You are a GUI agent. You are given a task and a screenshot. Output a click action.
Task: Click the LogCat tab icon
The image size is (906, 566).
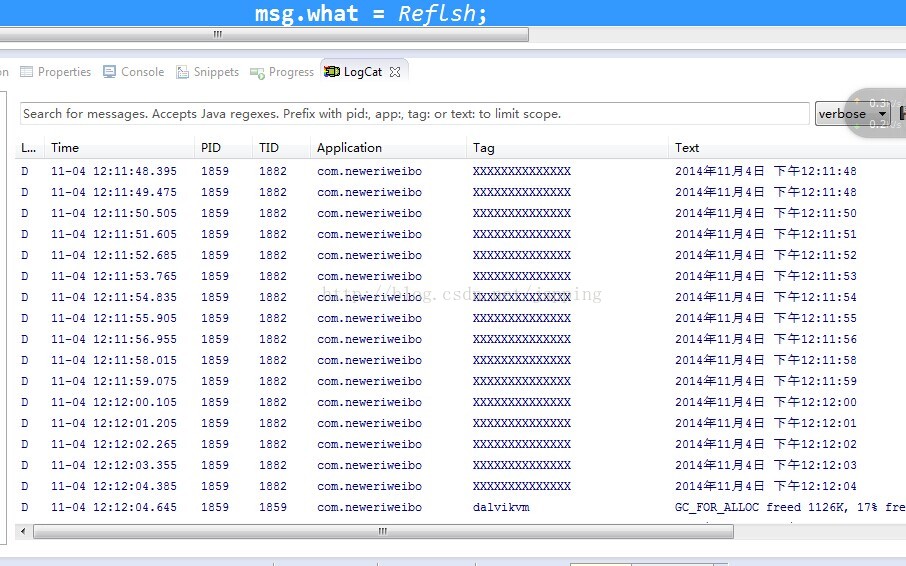[x=332, y=72]
